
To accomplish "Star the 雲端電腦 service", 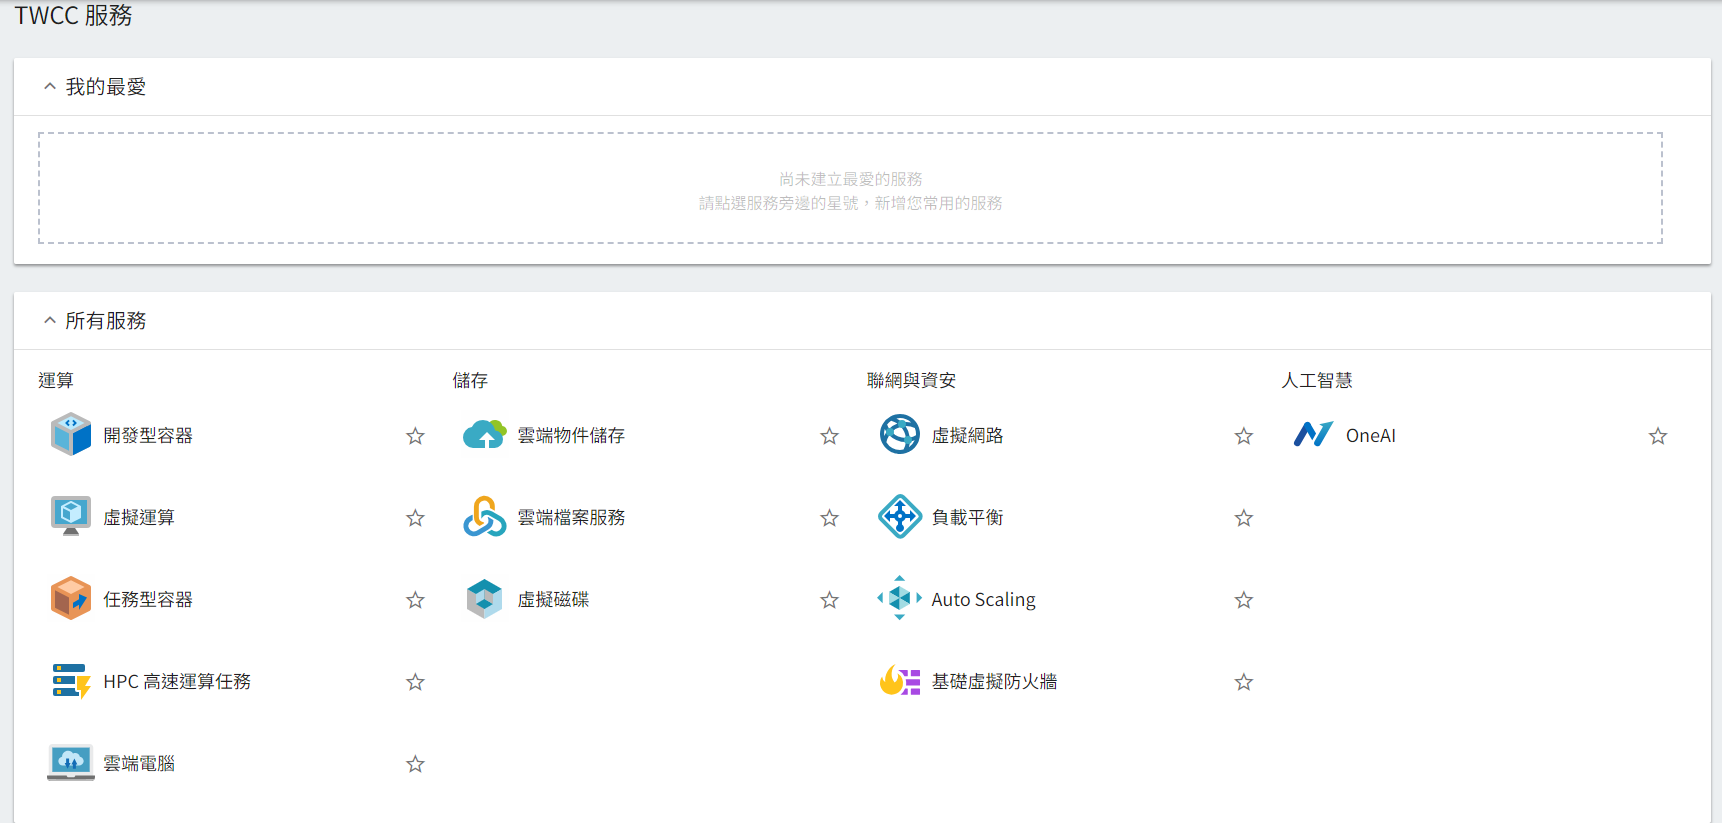I will coord(415,764).
